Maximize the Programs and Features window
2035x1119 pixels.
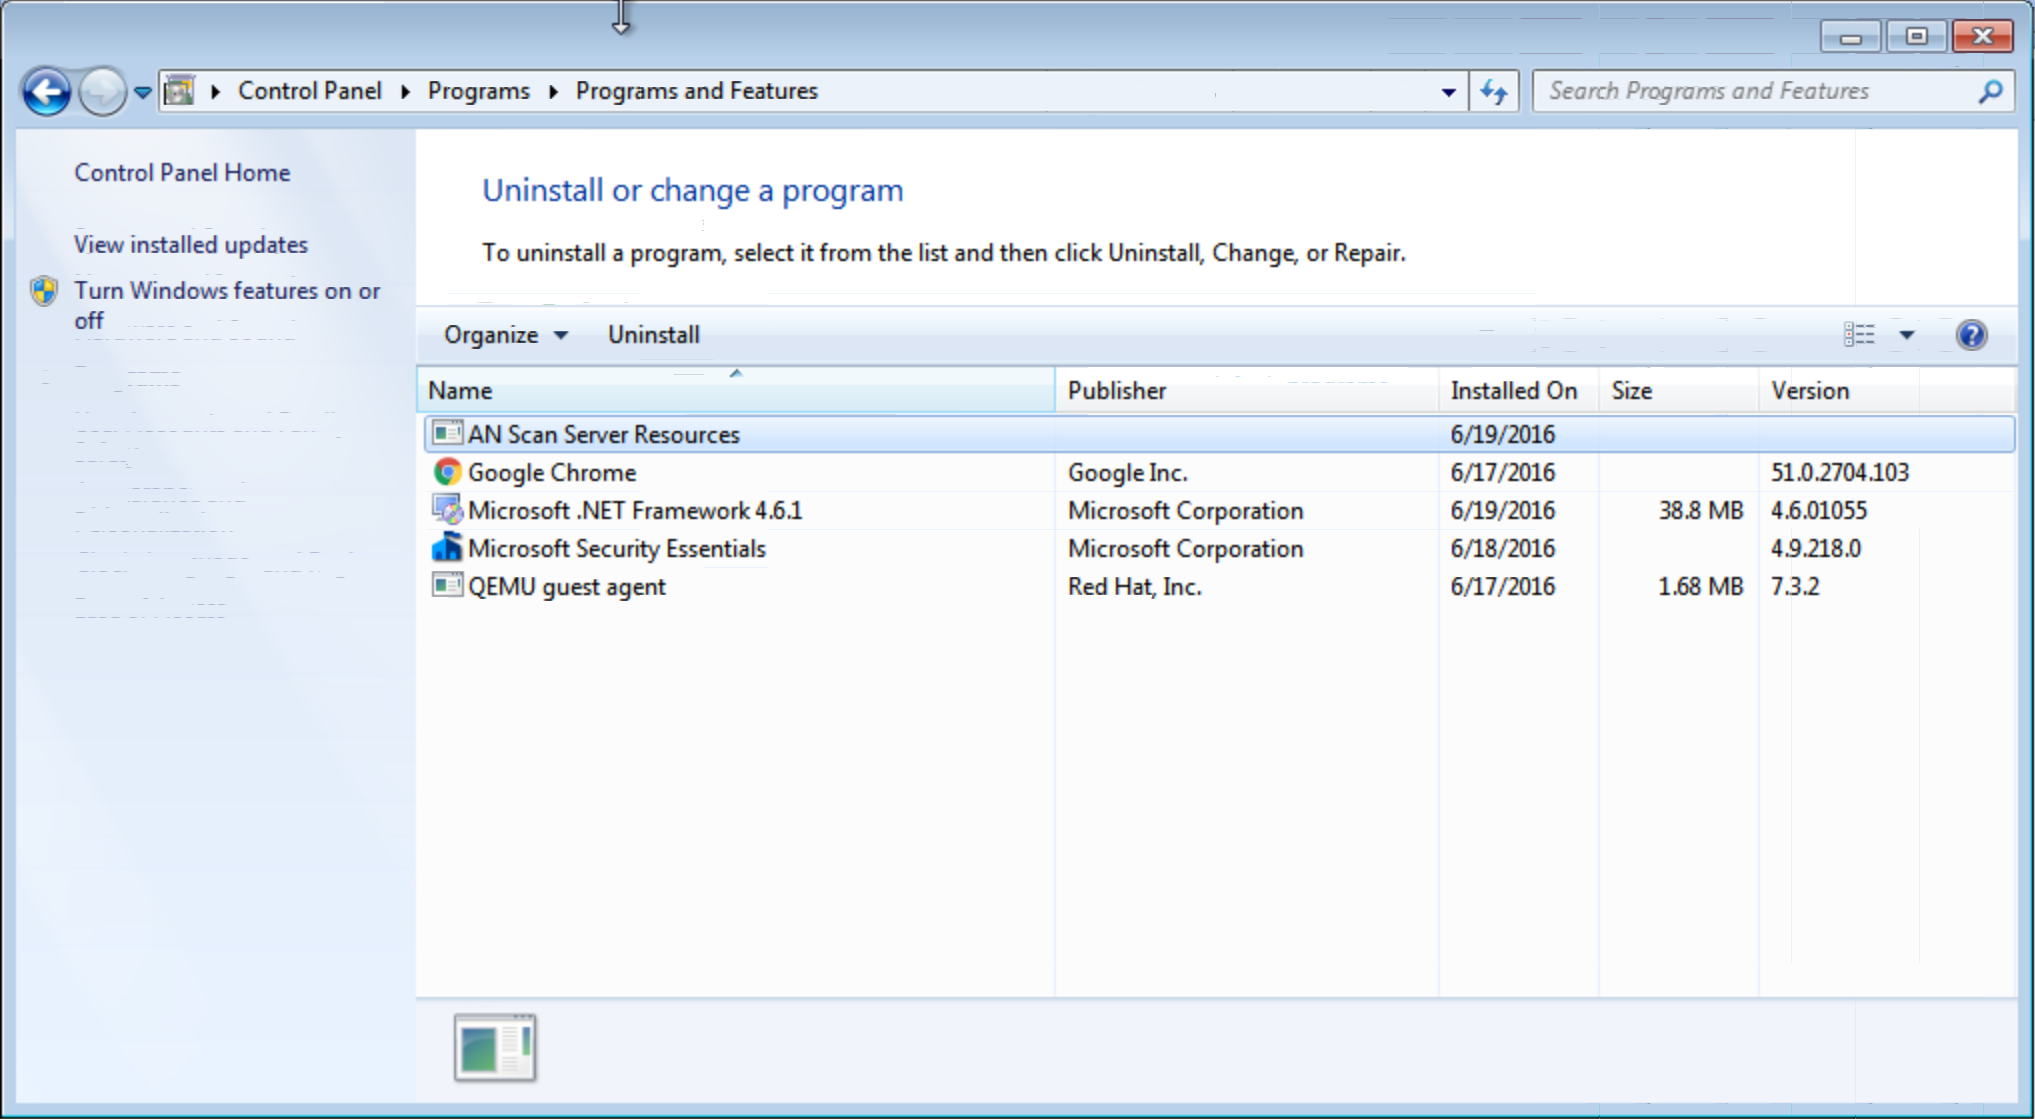click(x=1916, y=37)
